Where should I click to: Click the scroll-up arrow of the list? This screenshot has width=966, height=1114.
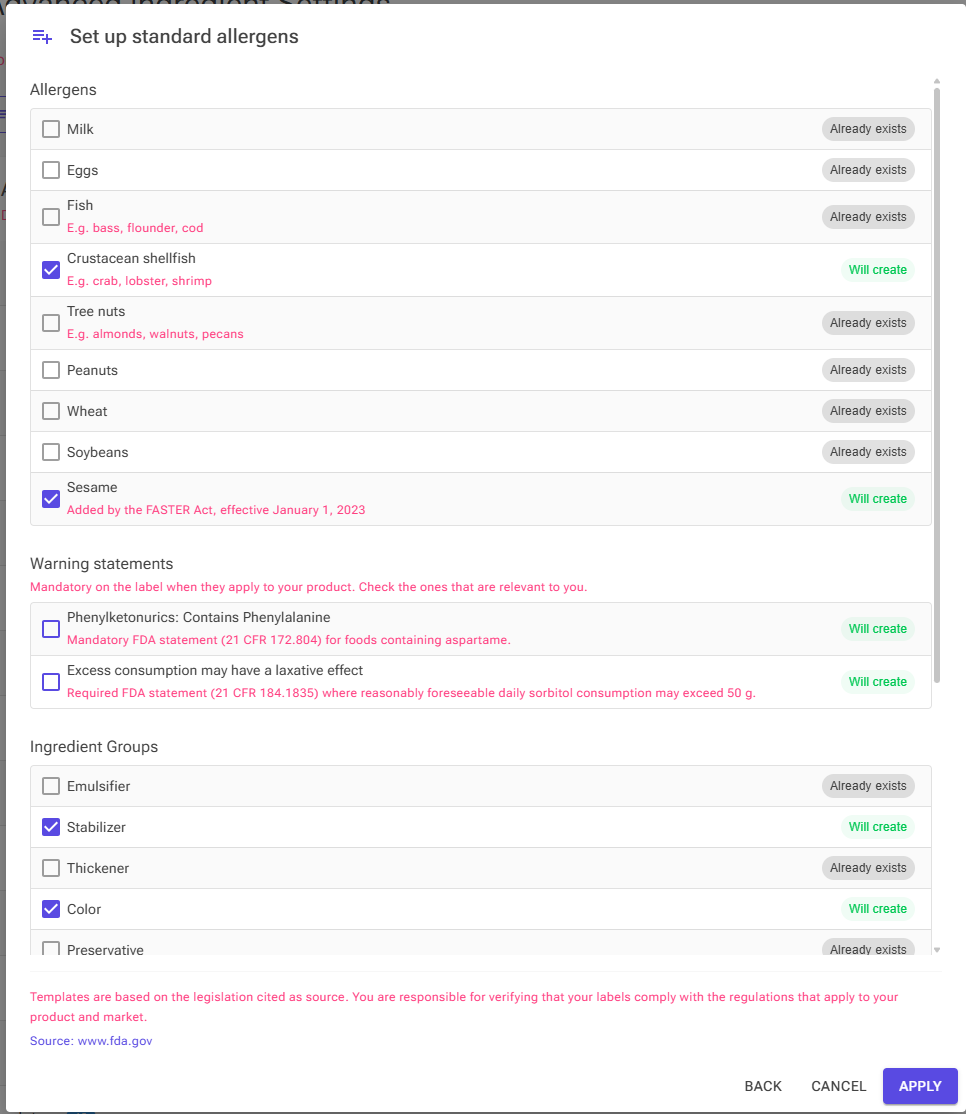point(937,82)
